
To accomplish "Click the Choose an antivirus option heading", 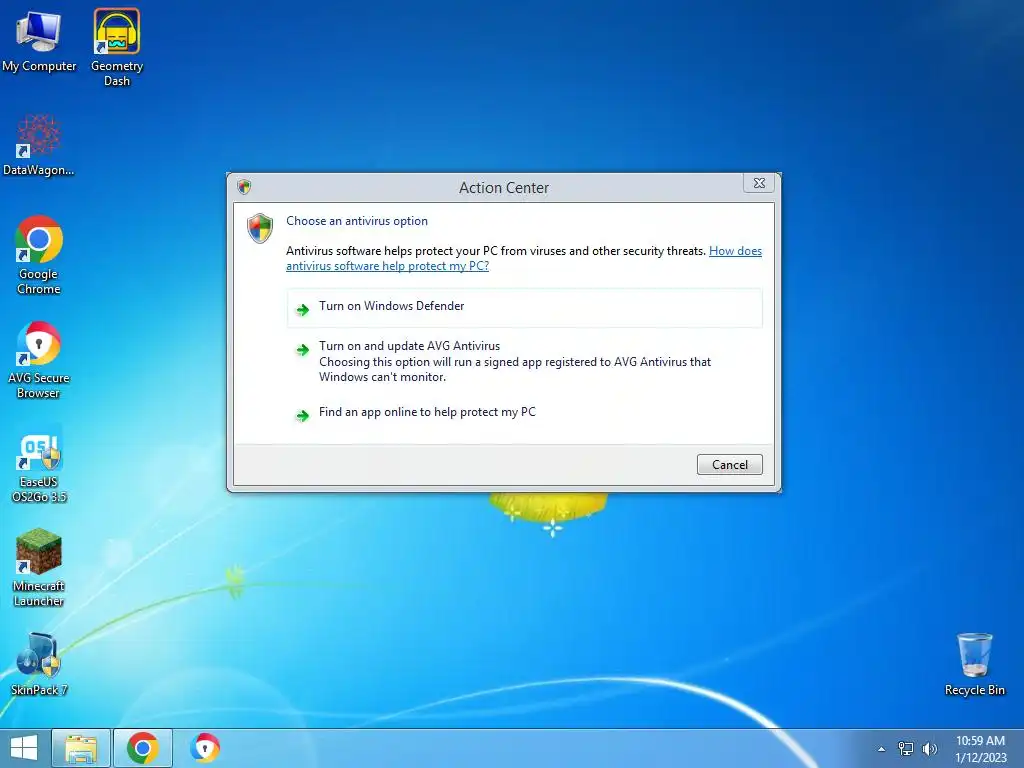I will tap(357, 221).
